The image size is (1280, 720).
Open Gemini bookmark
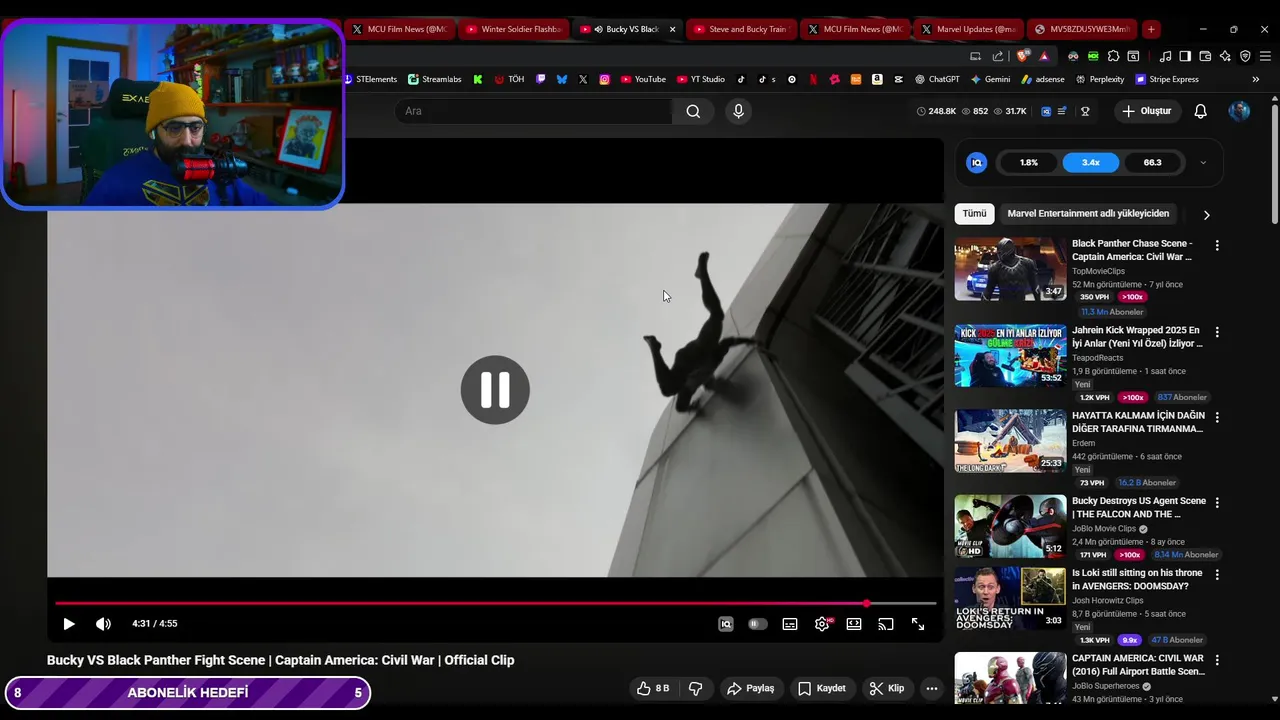990,79
